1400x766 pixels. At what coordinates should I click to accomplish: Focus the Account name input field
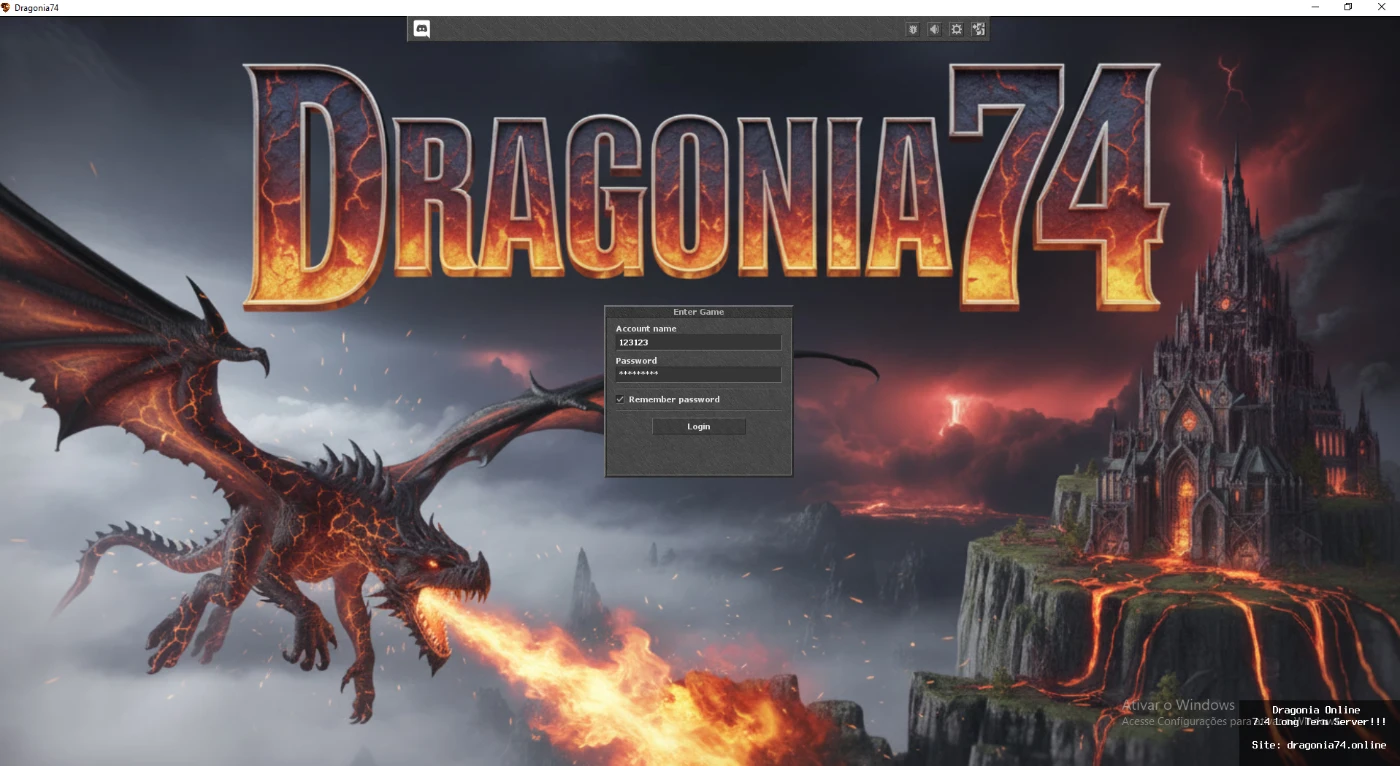pyautogui.click(x=698, y=342)
